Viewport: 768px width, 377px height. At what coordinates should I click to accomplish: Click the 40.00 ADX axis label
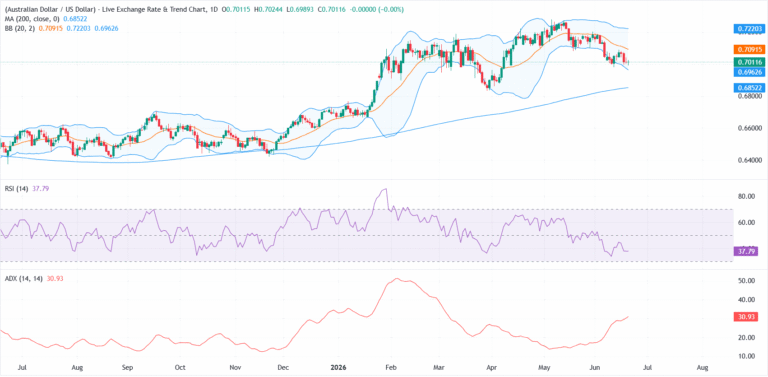coord(746,300)
